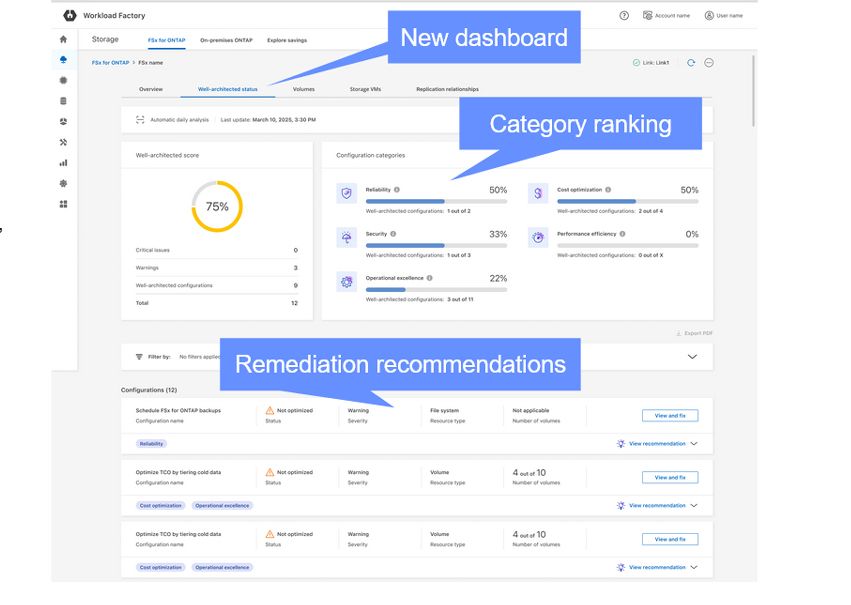Click the Performance efficiency info icon
The image size is (851, 605).
pyautogui.click(x=623, y=234)
